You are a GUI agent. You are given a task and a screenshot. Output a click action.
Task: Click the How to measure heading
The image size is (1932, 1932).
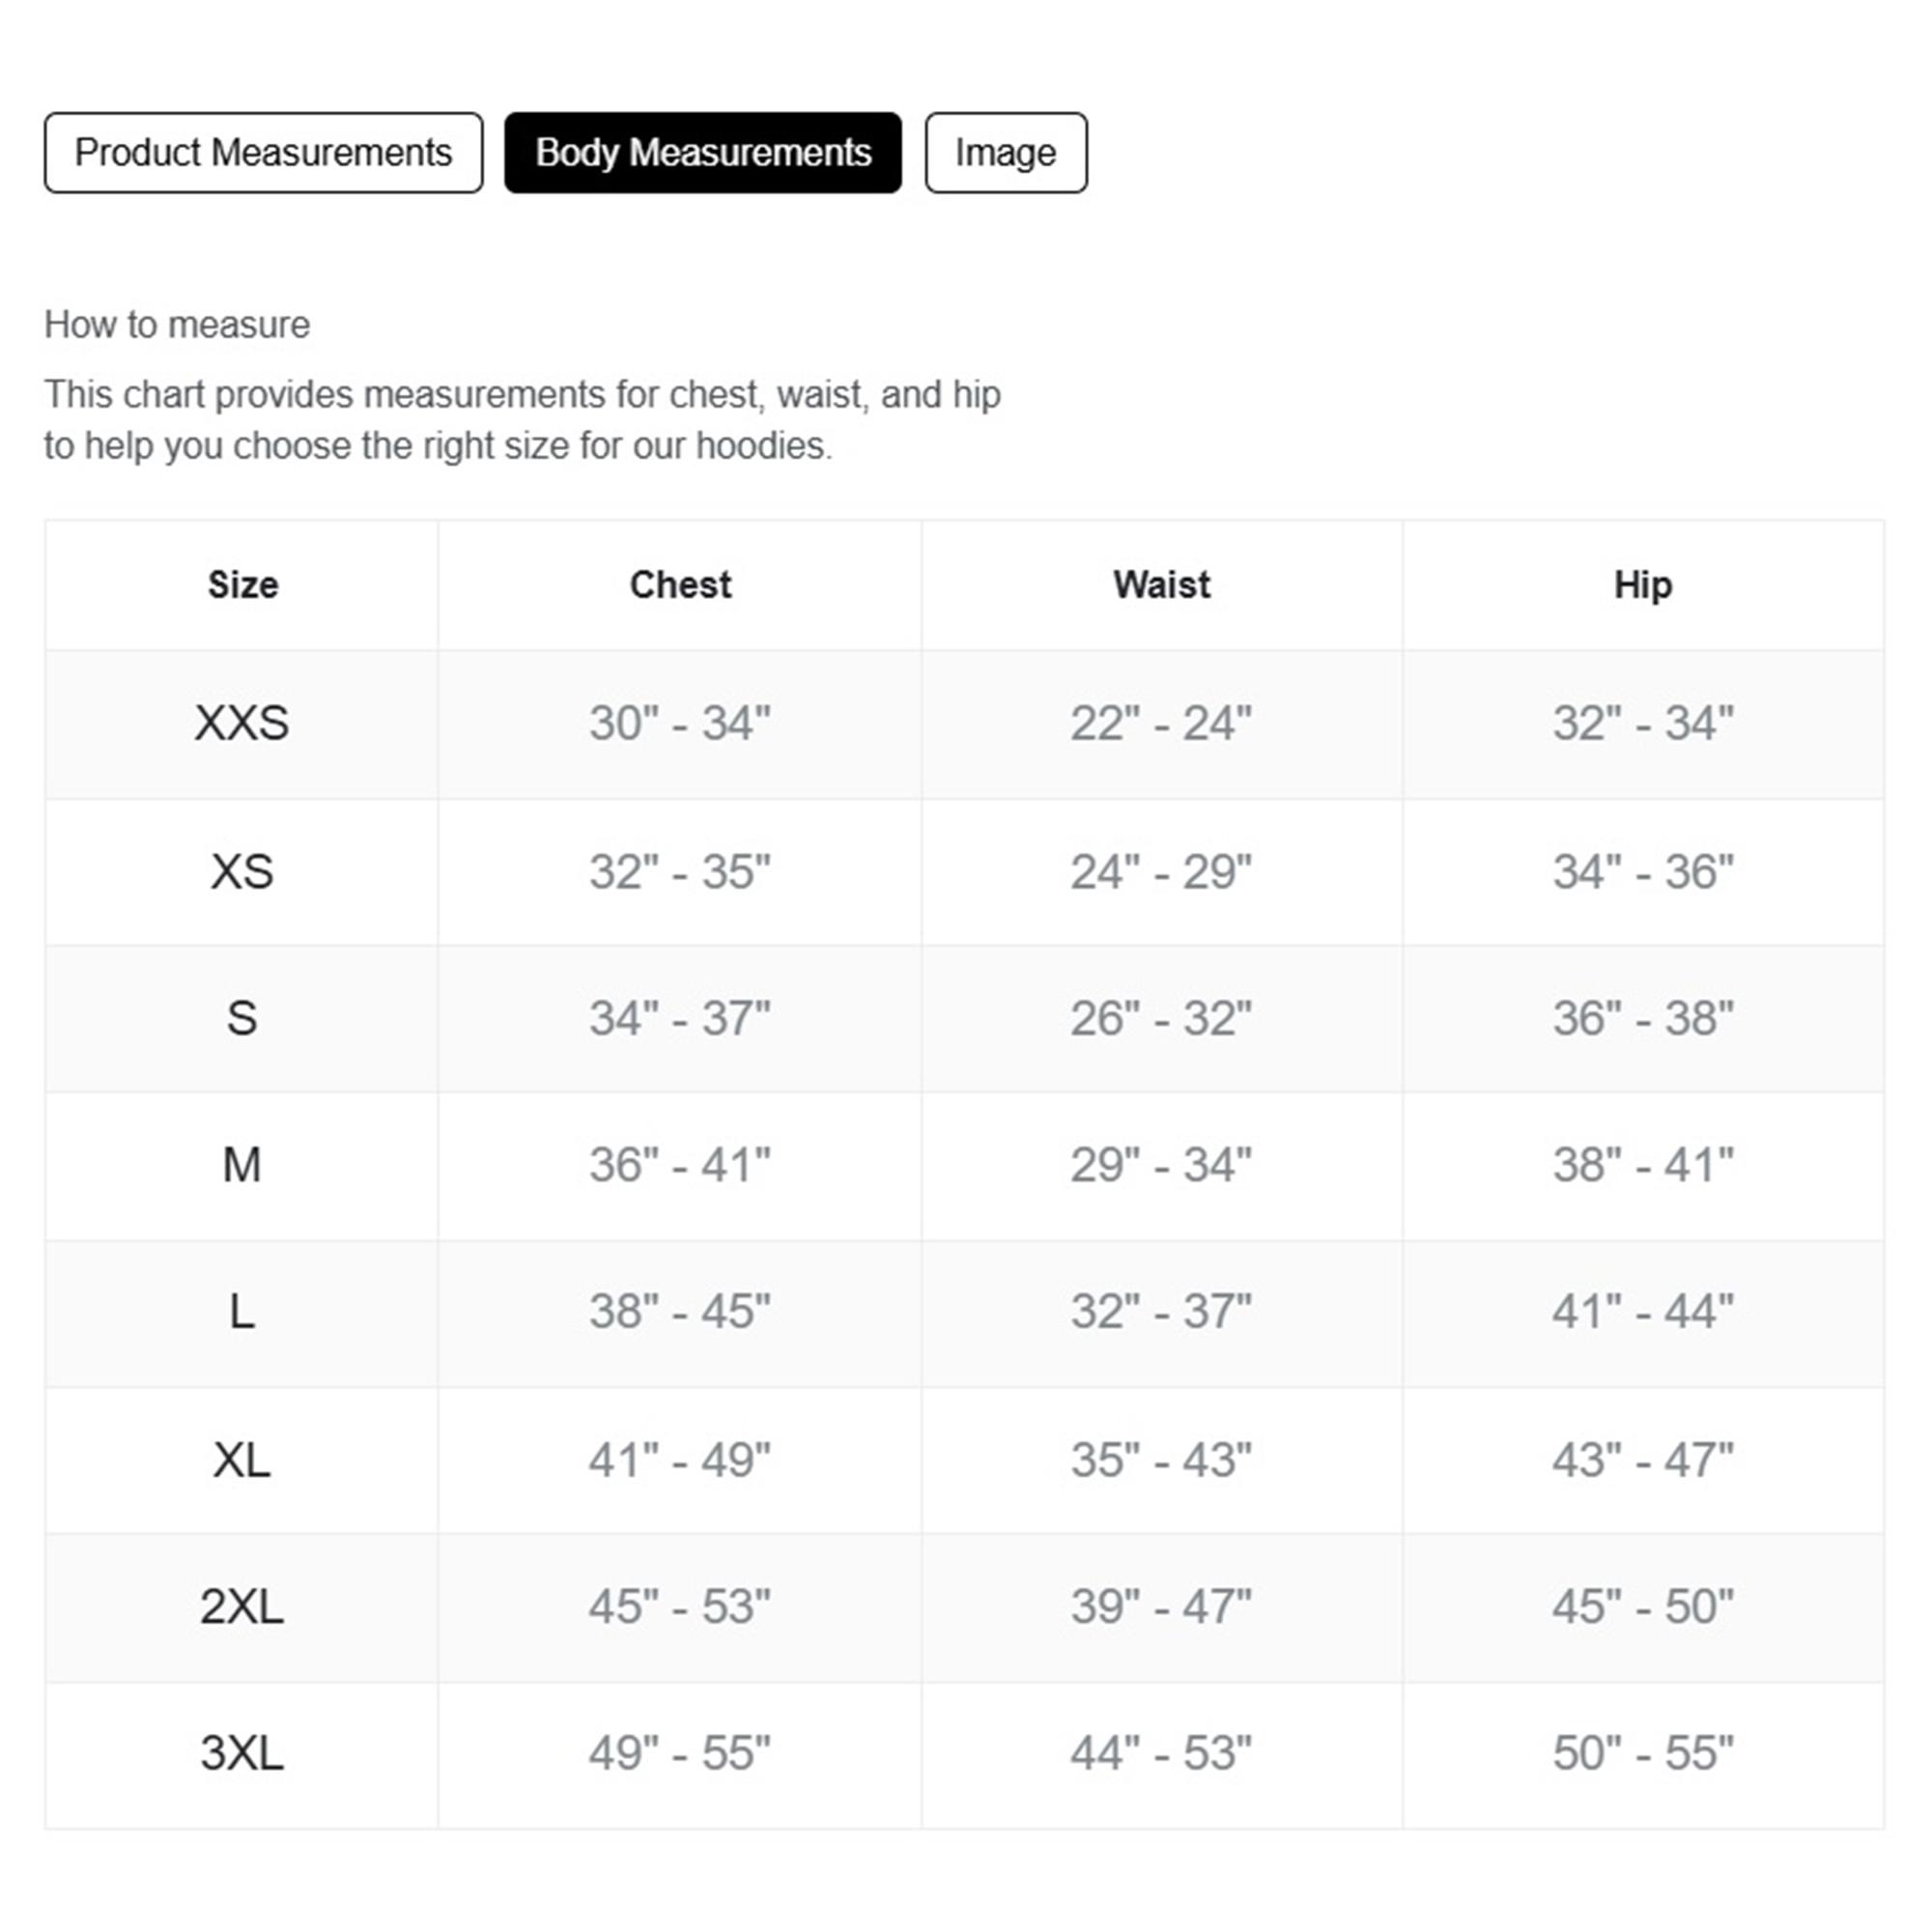[x=177, y=325]
